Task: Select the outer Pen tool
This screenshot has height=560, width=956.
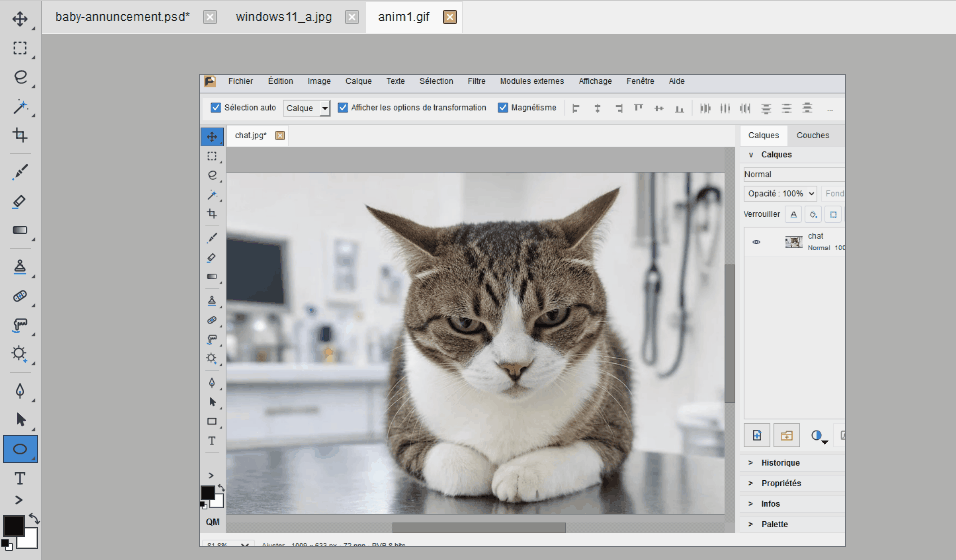Action: point(20,391)
